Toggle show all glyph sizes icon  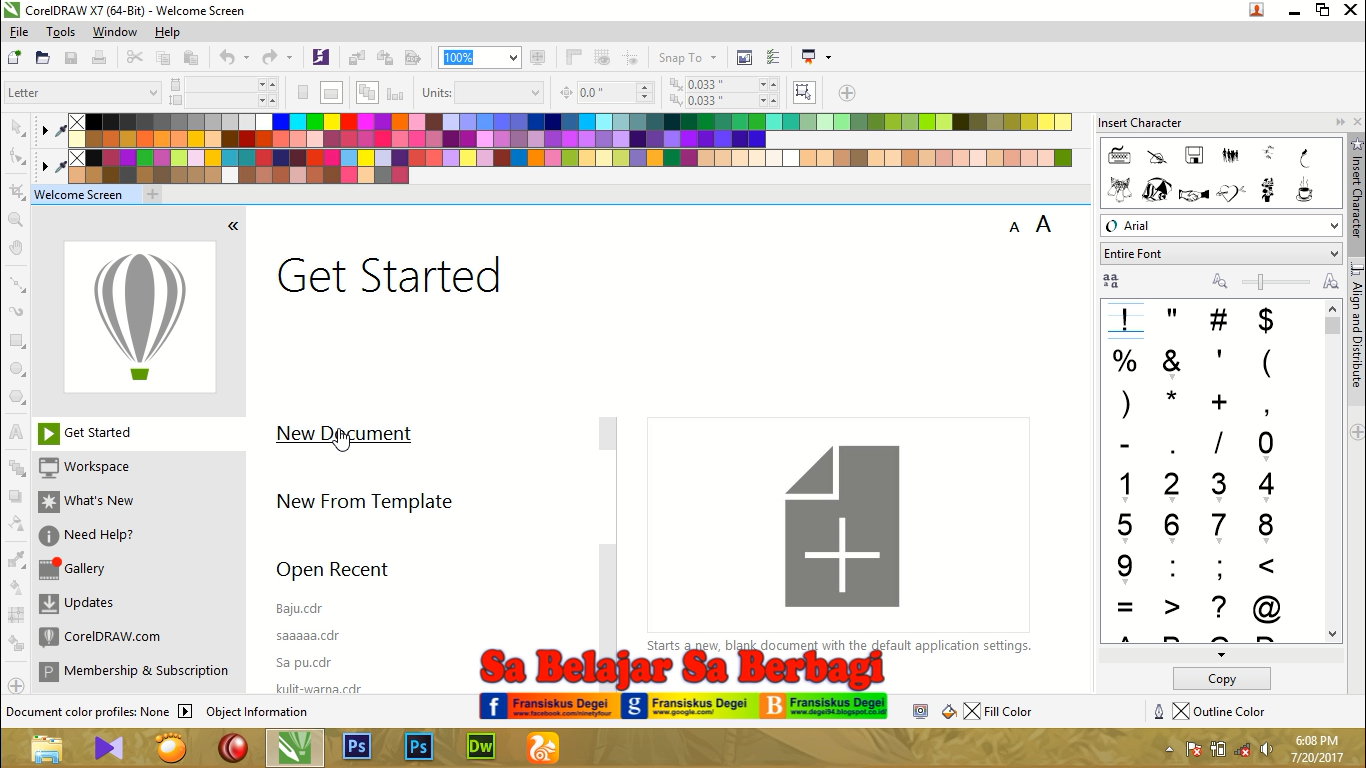pos(1110,282)
